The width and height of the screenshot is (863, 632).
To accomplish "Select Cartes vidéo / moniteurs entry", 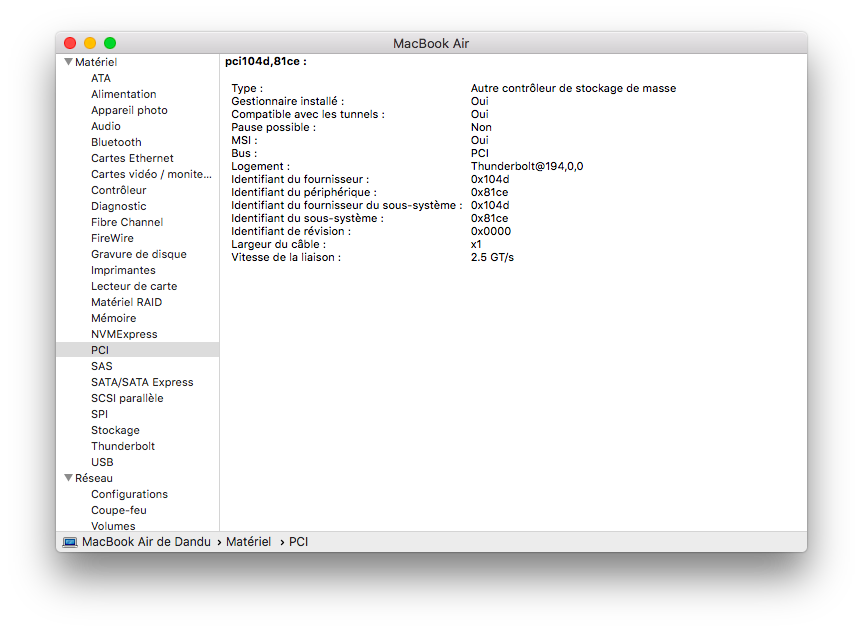I will point(151,174).
